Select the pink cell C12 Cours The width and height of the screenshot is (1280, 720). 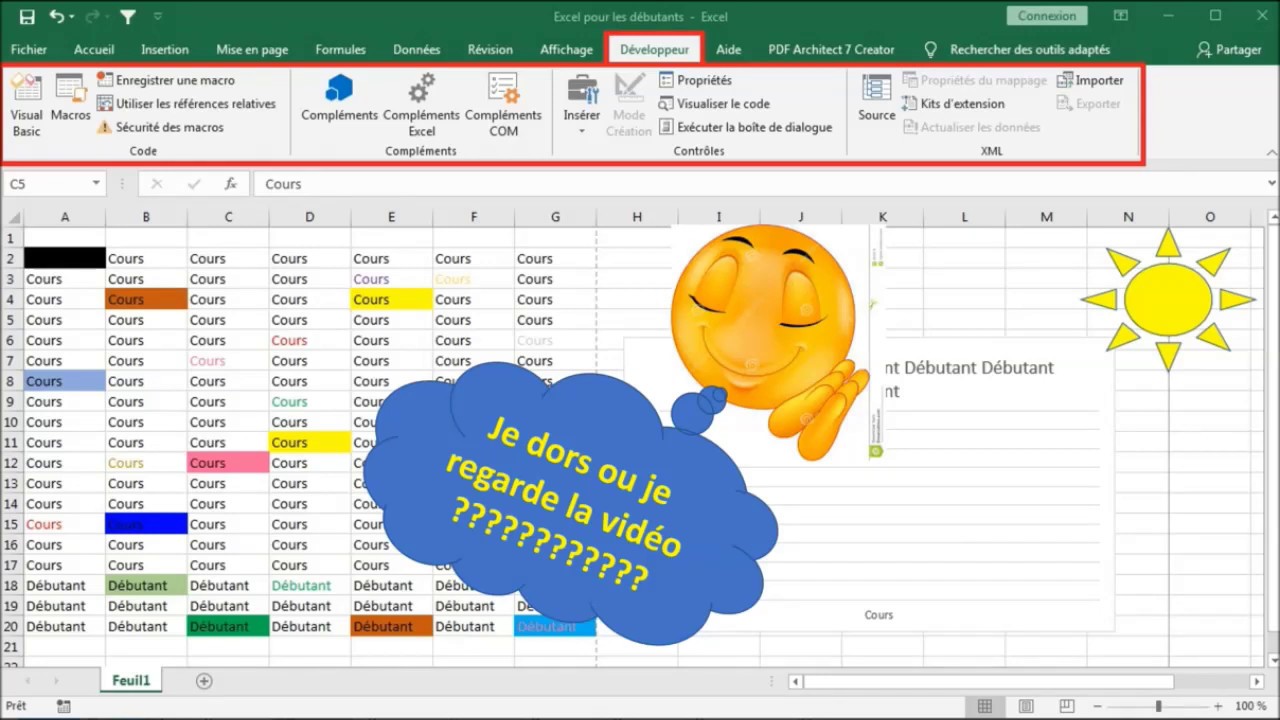tap(228, 463)
